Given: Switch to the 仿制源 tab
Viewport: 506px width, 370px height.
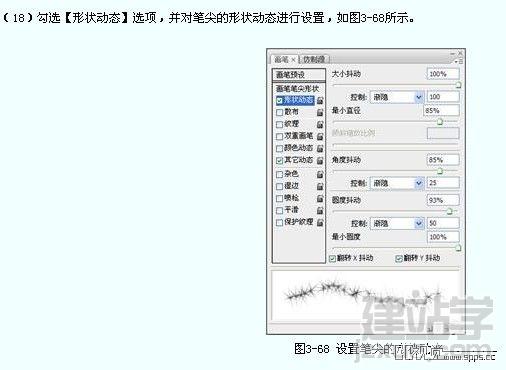Looking at the screenshot, I should (x=314, y=60).
